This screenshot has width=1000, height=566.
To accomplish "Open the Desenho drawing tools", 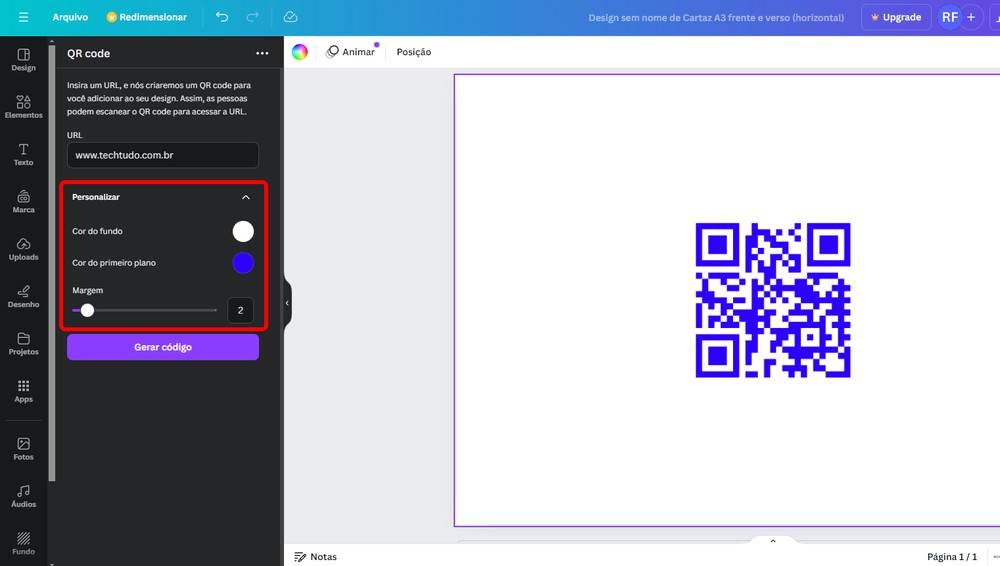I will pos(24,296).
